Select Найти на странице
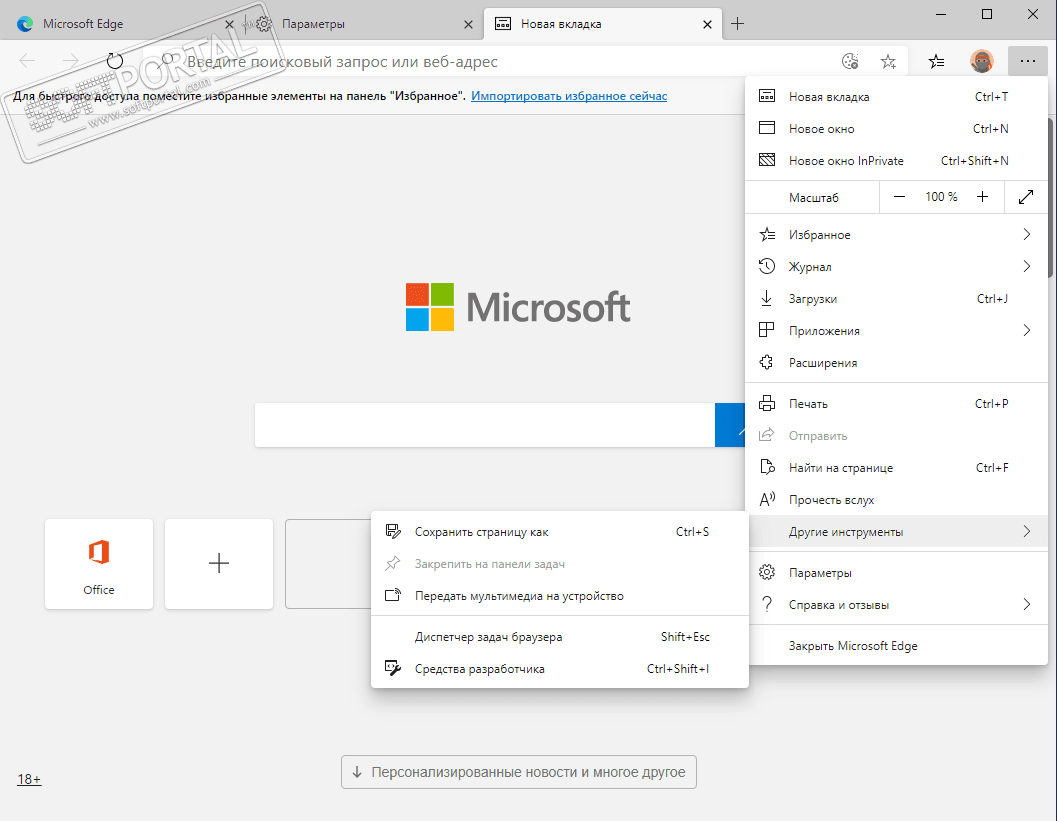The width and height of the screenshot is (1057, 821). (x=896, y=468)
